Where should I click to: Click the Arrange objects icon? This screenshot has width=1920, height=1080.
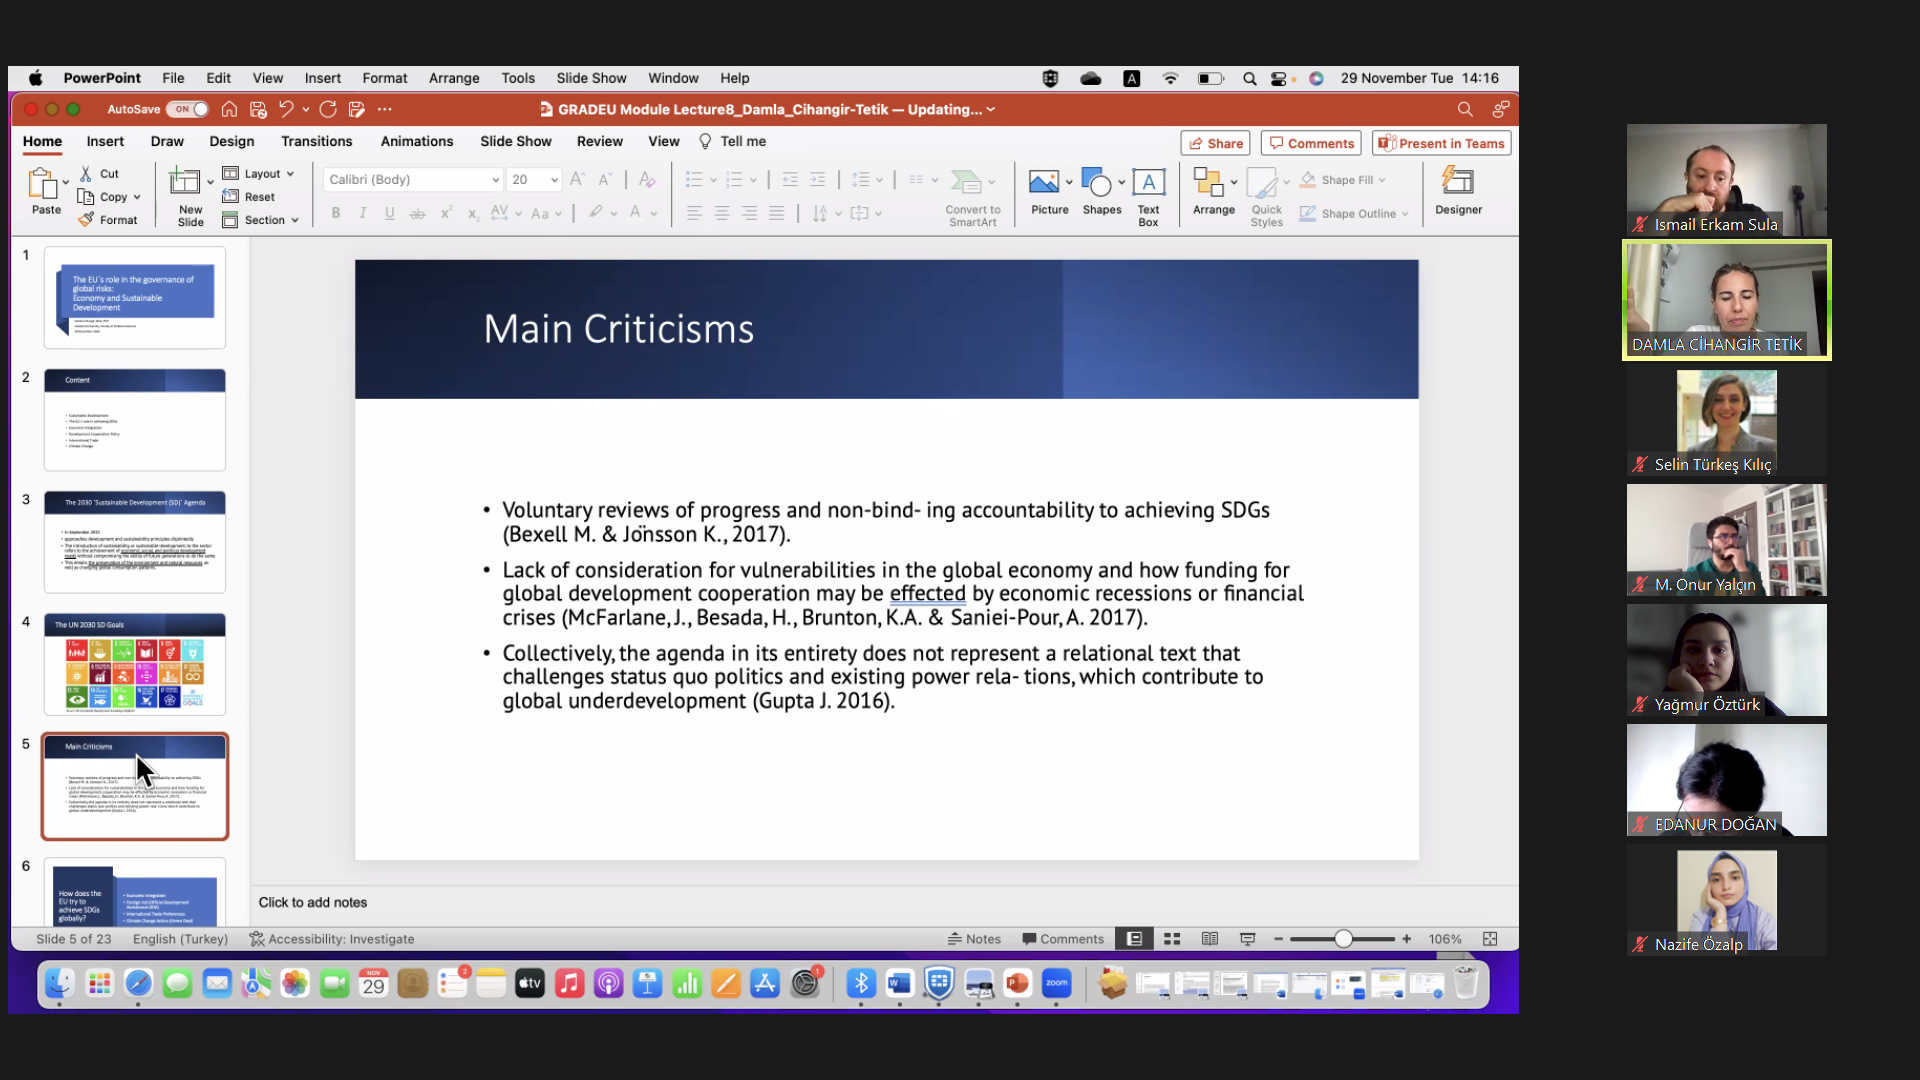[1208, 183]
